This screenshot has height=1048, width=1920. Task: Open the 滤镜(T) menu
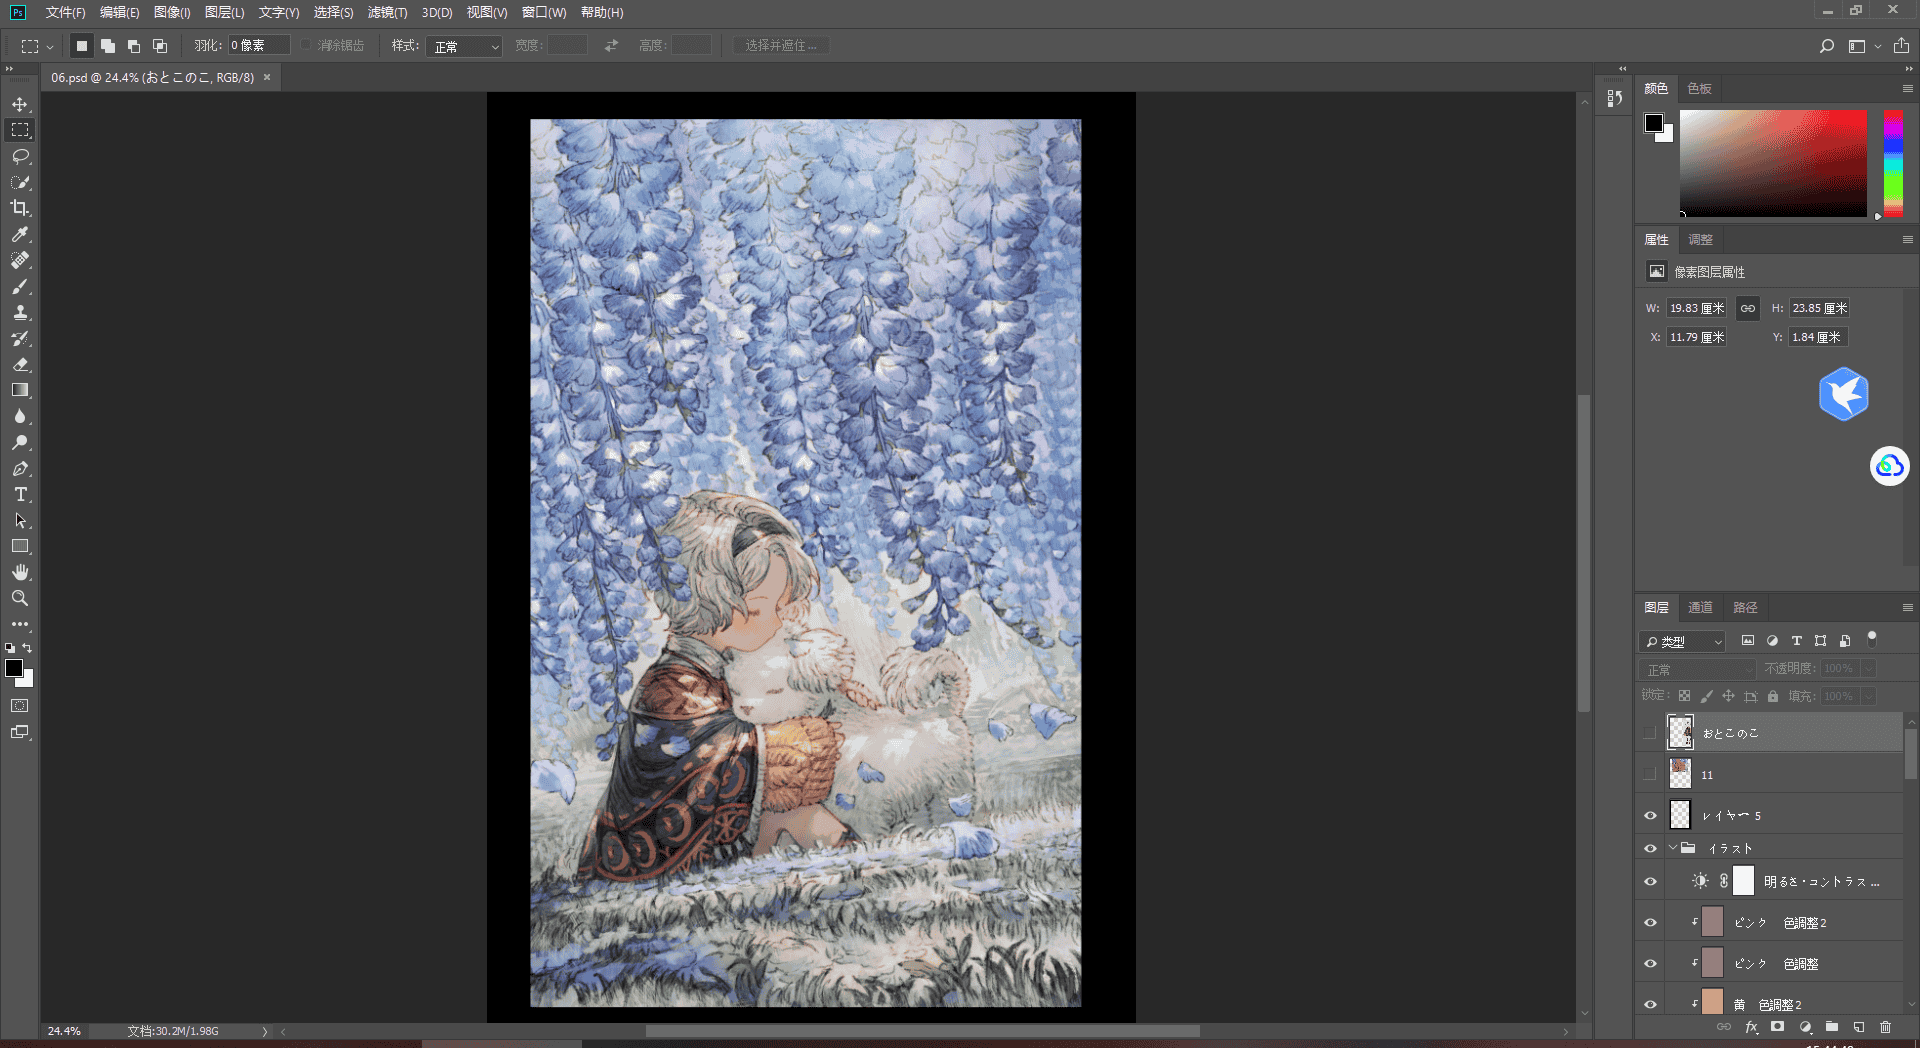387,13
